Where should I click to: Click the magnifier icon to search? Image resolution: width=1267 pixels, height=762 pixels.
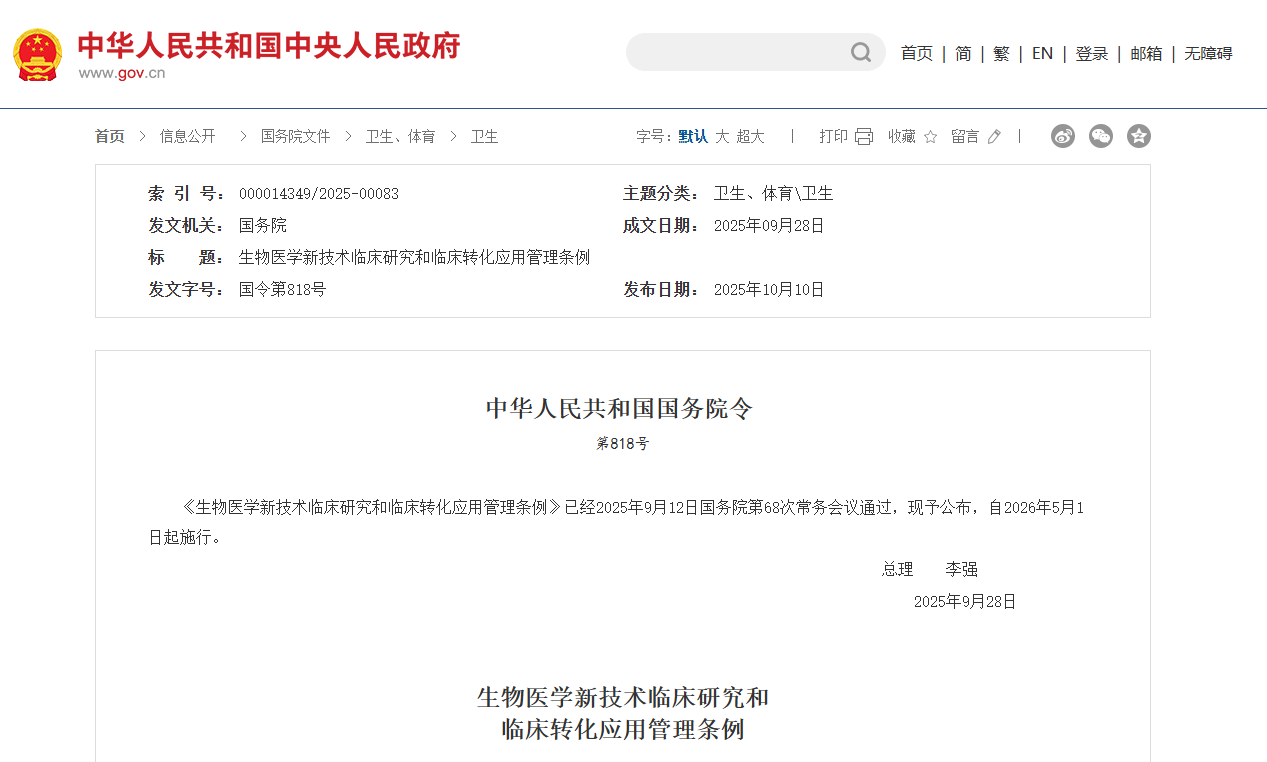pyautogui.click(x=860, y=52)
